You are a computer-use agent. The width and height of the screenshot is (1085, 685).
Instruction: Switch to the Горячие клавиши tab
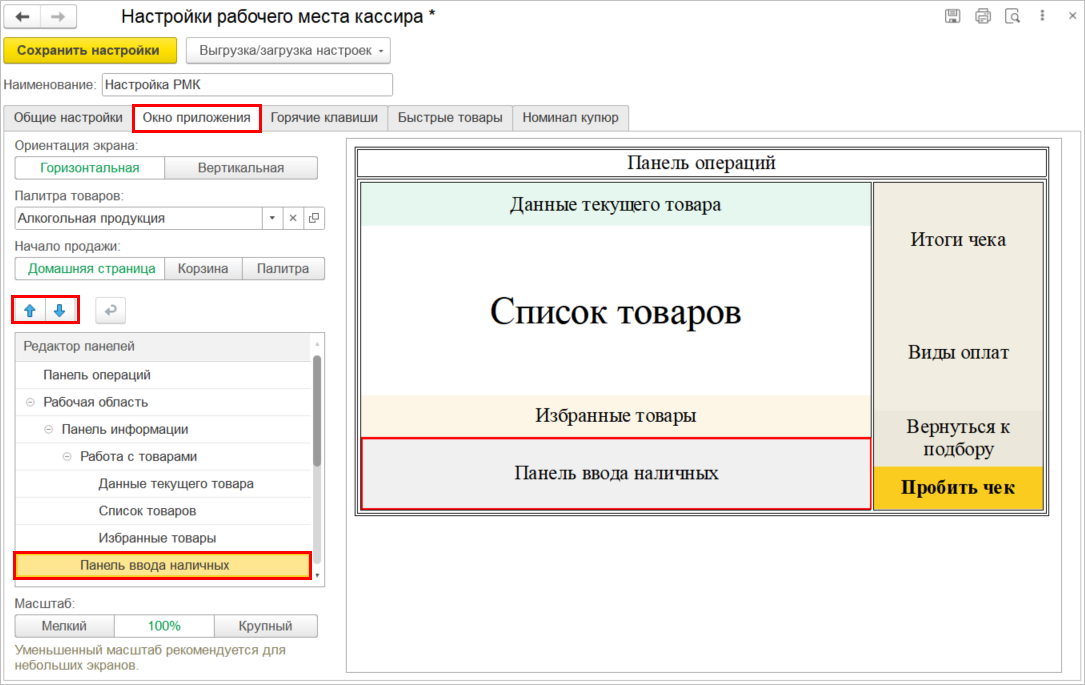[324, 117]
